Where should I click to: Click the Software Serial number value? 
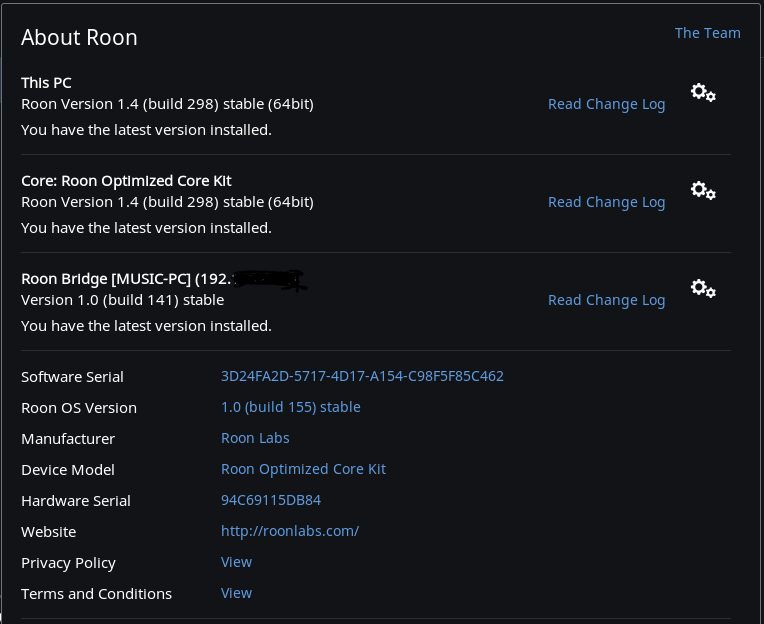[362, 377]
